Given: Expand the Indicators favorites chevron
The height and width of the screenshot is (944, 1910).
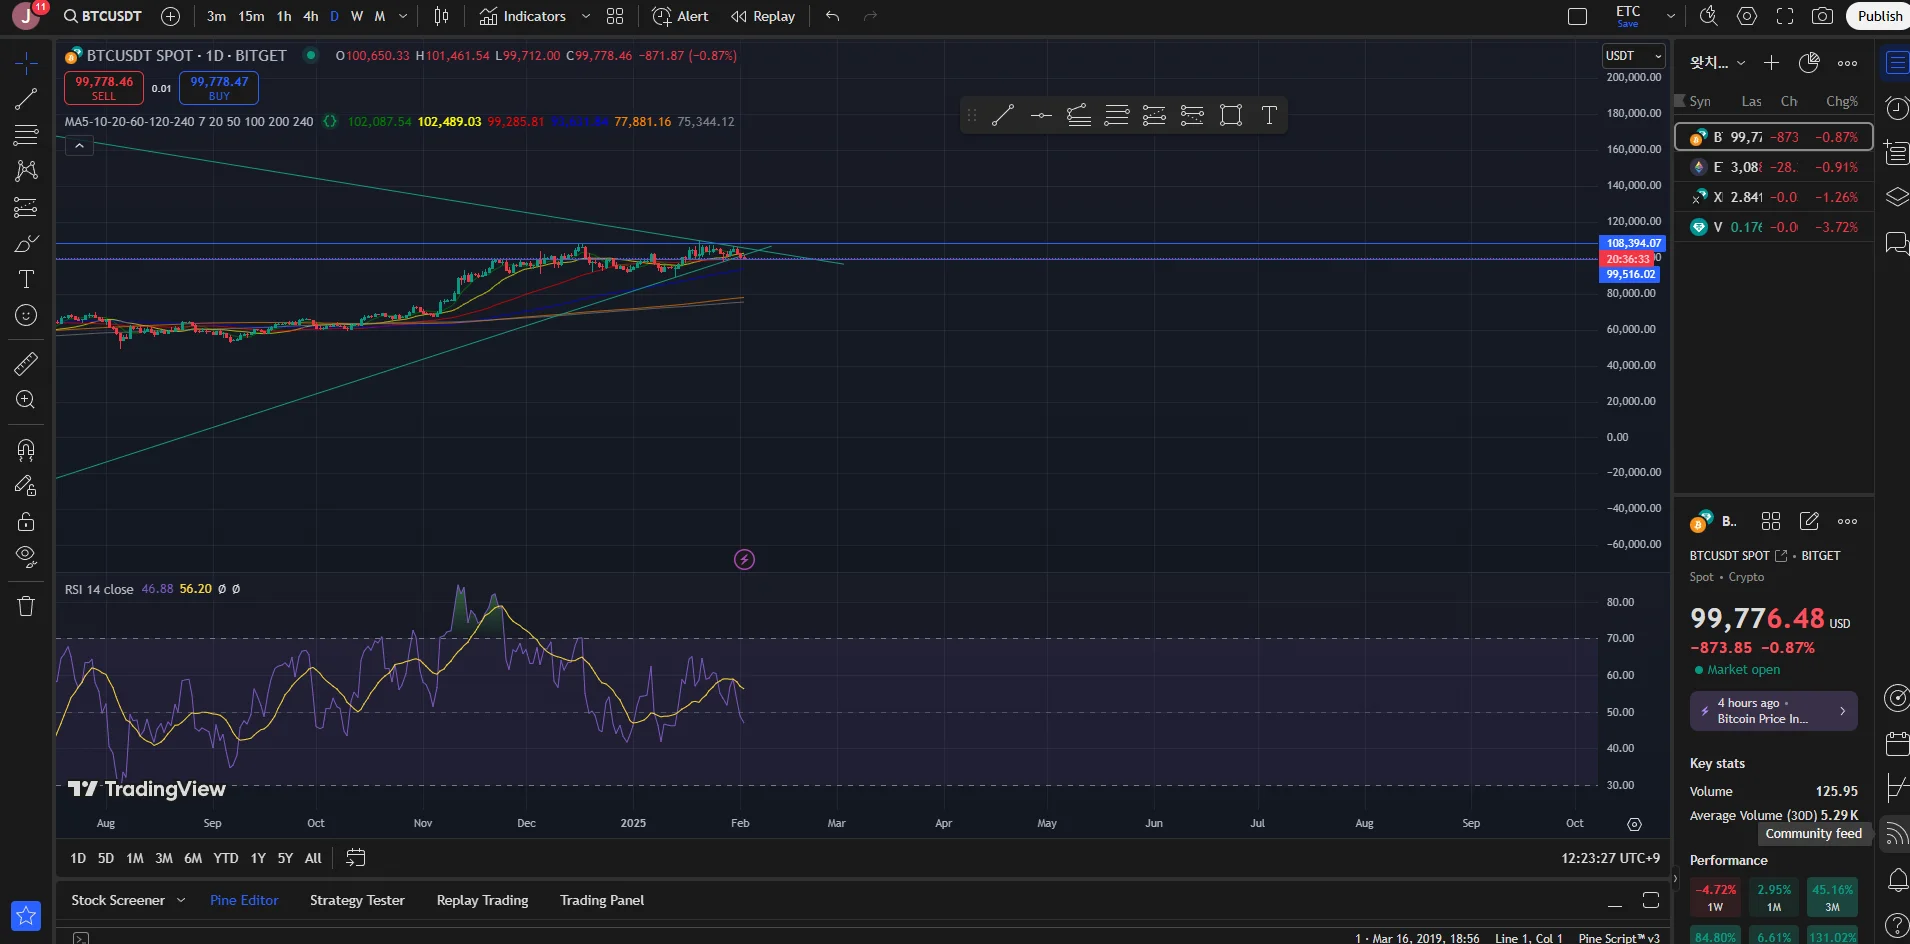Looking at the screenshot, I should click(x=586, y=16).
